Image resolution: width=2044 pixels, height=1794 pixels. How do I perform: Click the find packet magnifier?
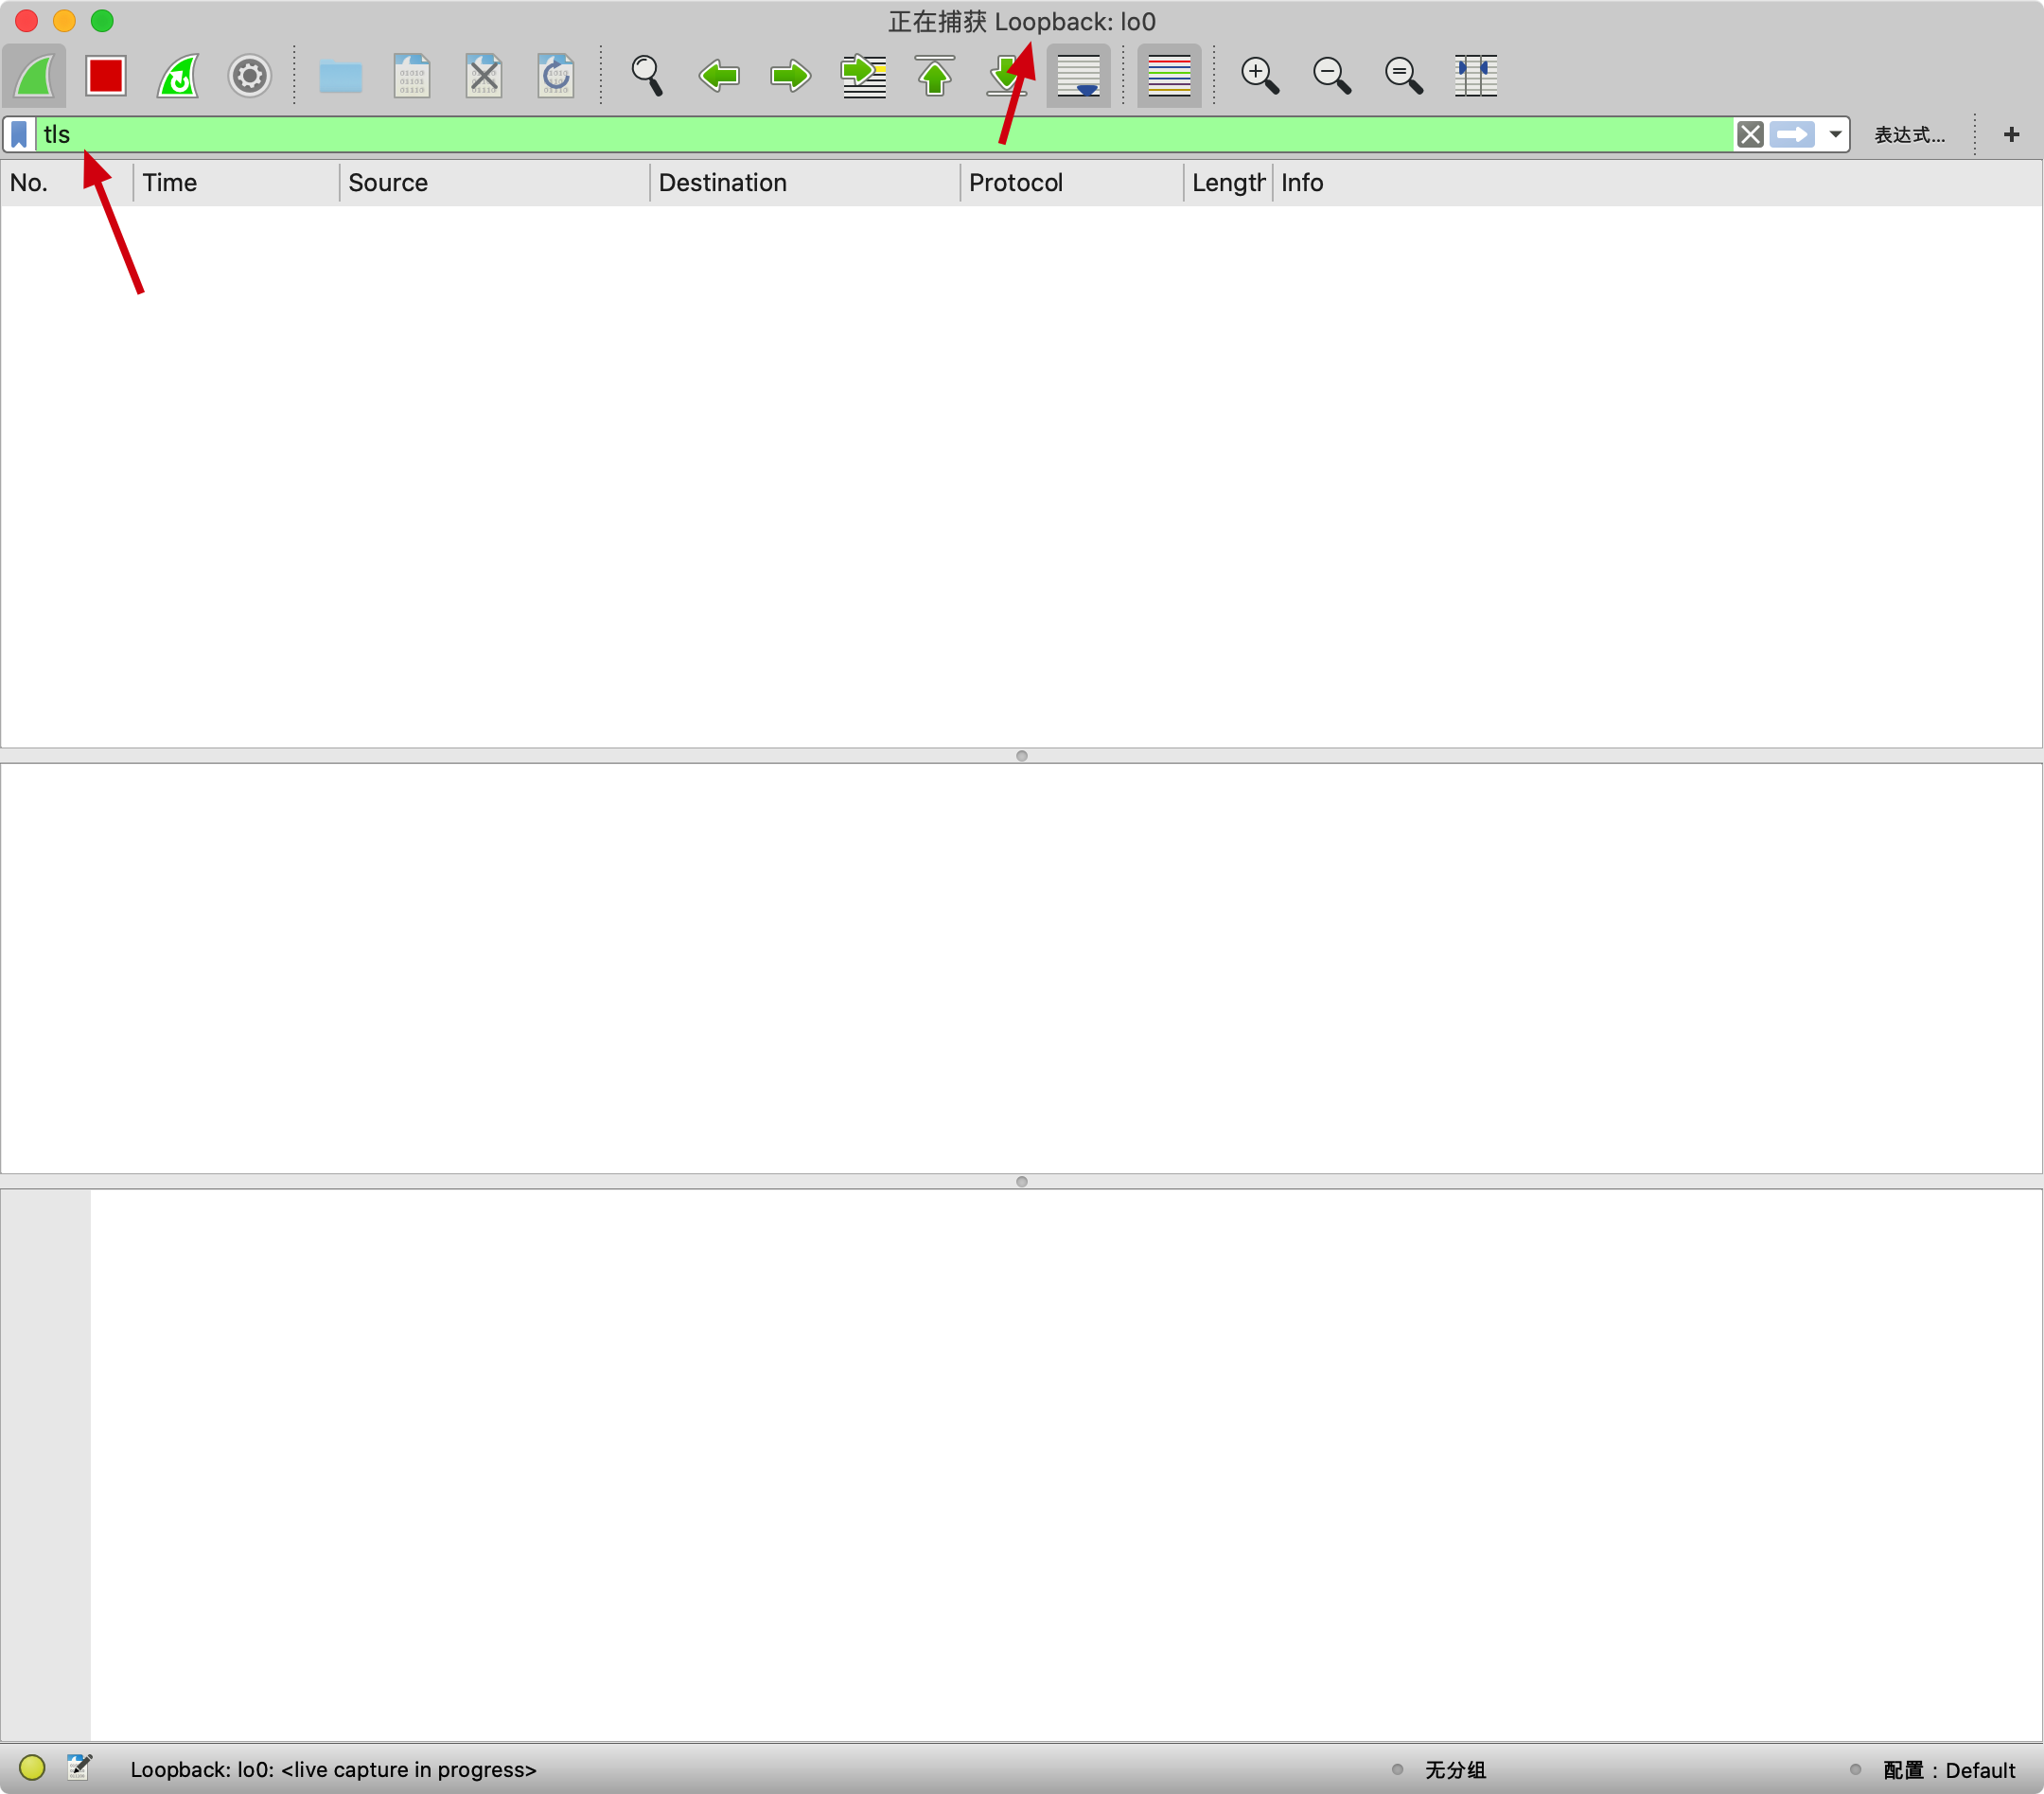pos(647,75)
